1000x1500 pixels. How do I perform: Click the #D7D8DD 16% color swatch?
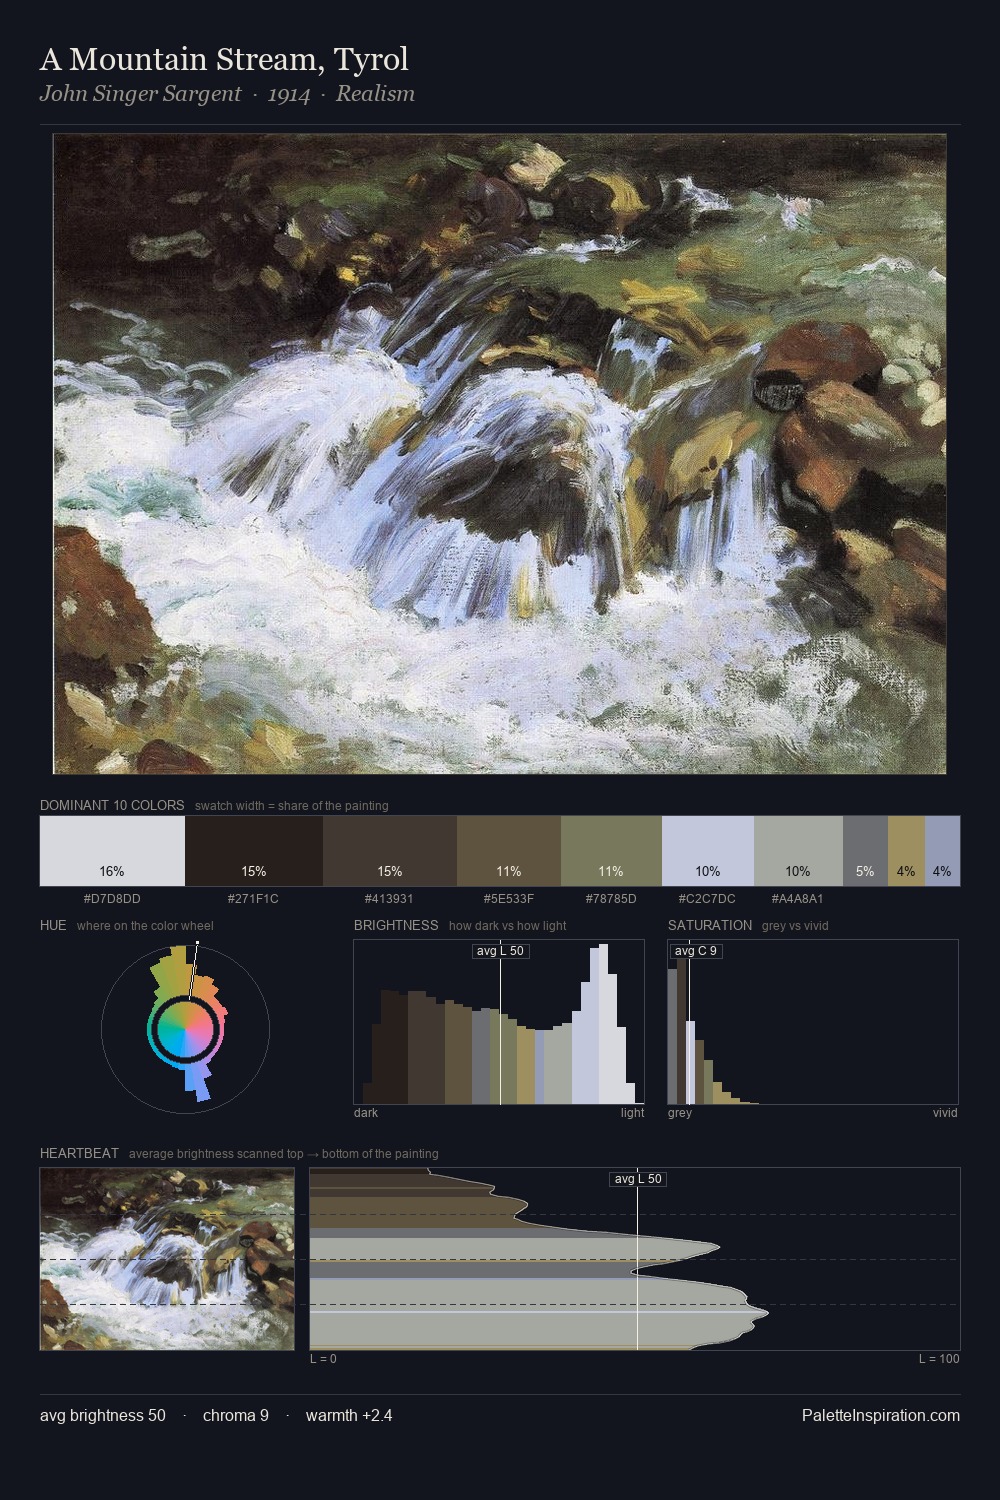112,851
